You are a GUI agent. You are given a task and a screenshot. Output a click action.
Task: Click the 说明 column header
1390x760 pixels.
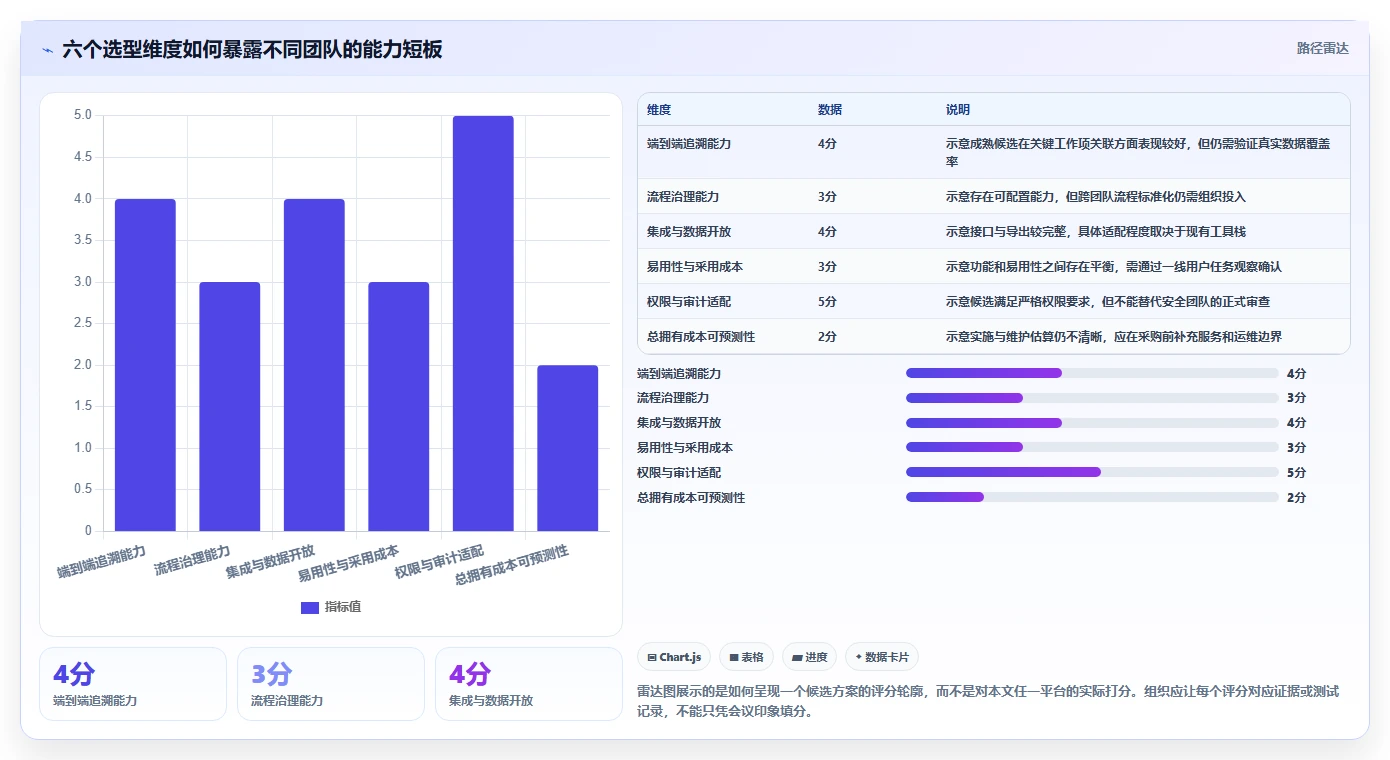pyautogui.click(x=958, y=110)
